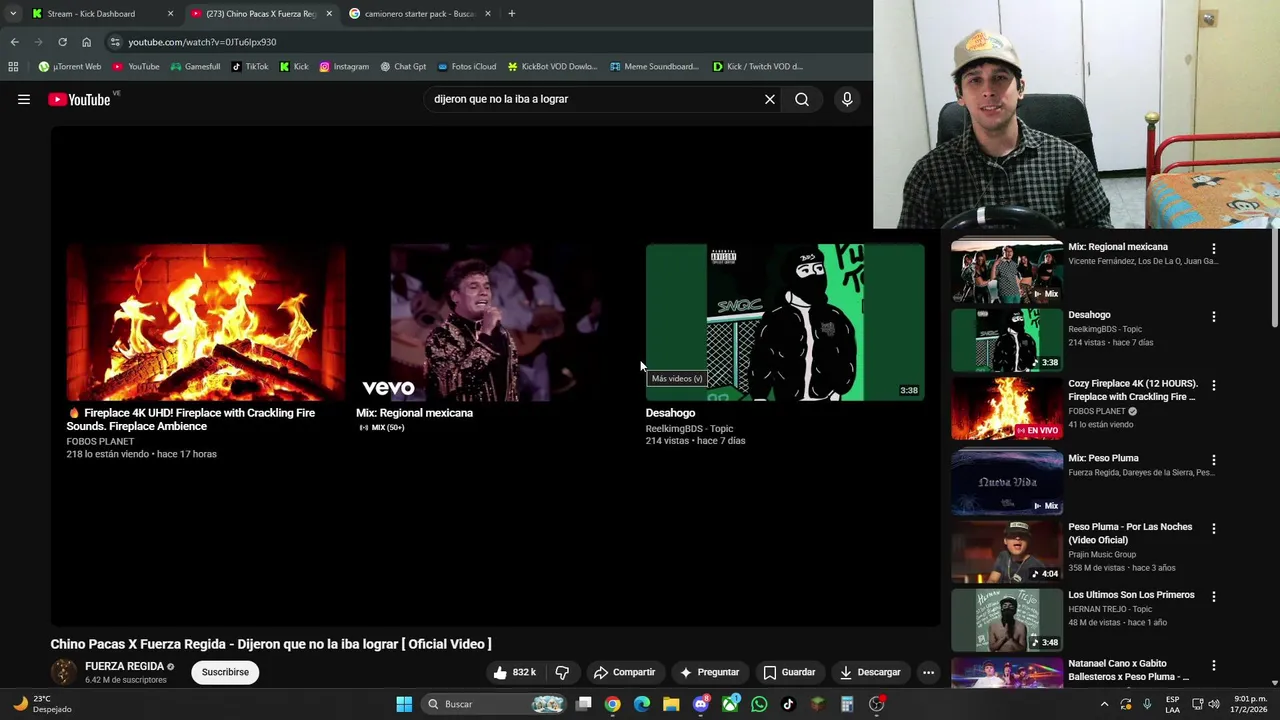Screen dimensions: 1280x720
Task: Open a new browser tab
Action: [511, 14]
